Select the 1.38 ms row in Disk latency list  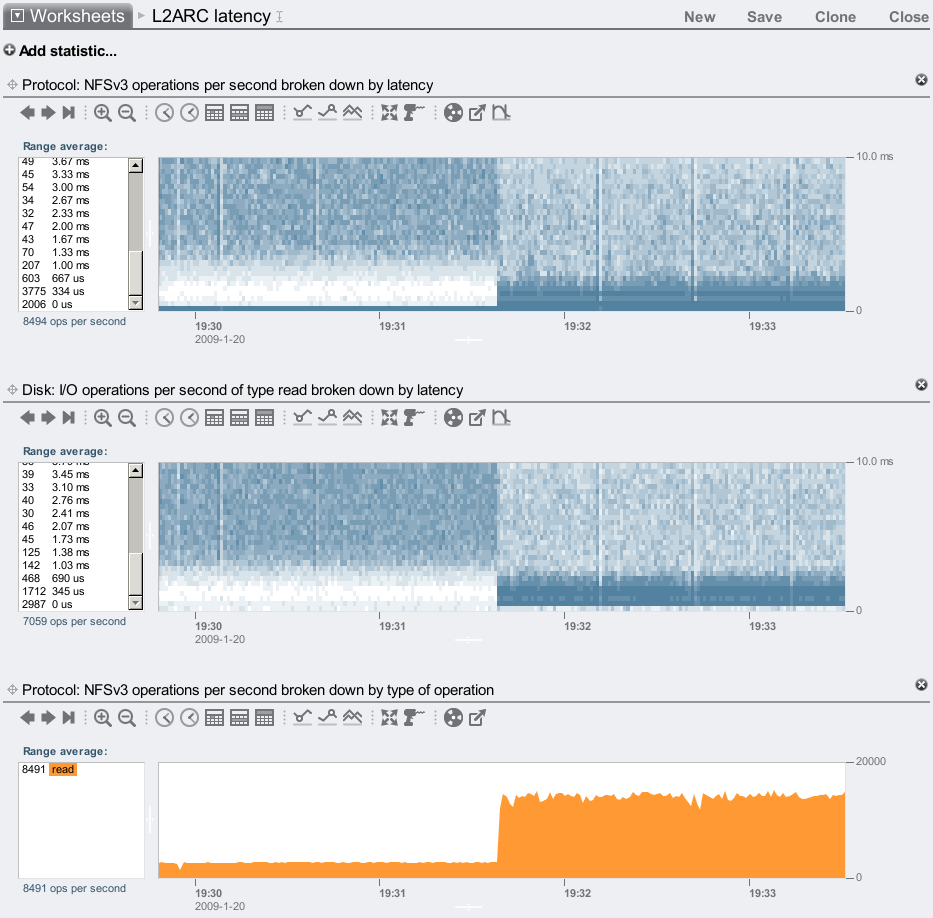pos(74,552)
